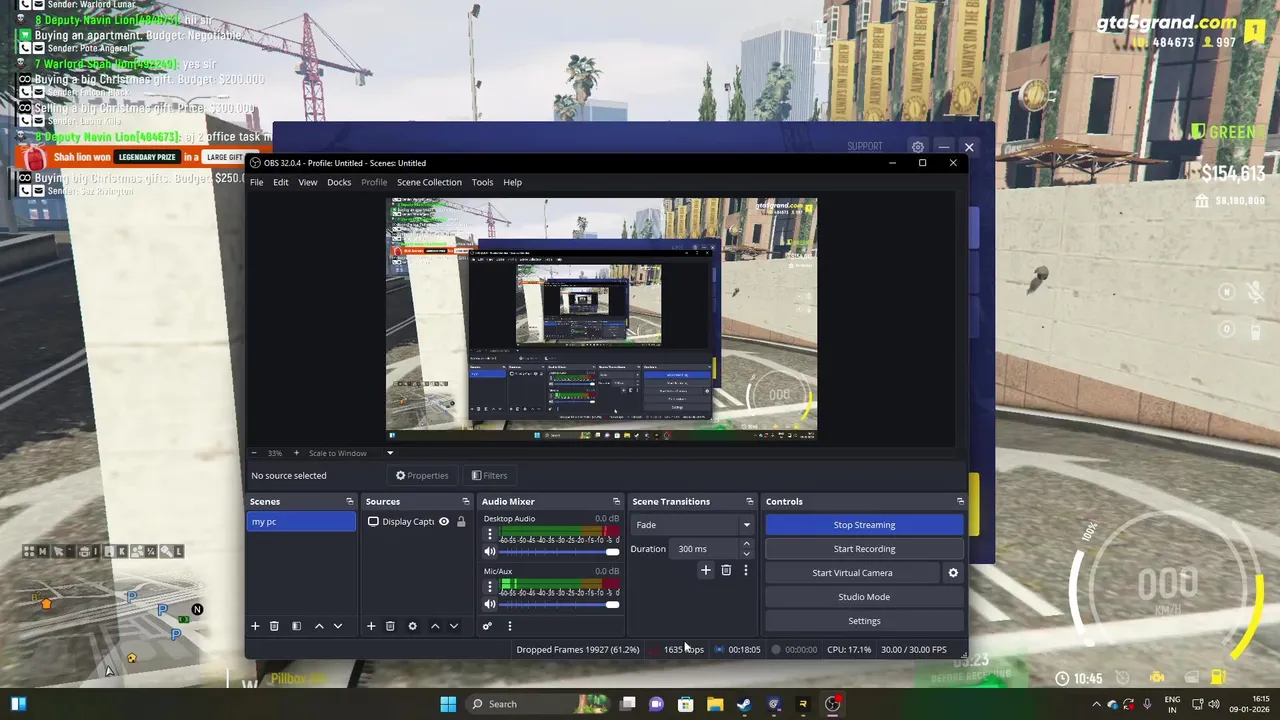Mute Mic/Aux speaker icon
The image size is (1280, 720).
pyautogui.click(x=490, y=604)
